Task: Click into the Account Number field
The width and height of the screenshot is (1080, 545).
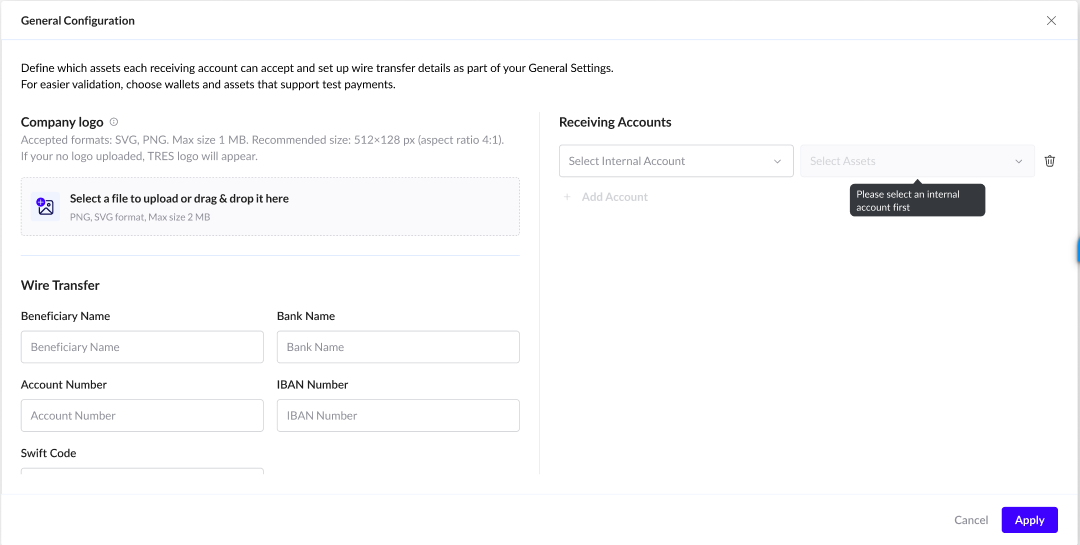Action: 142,416
